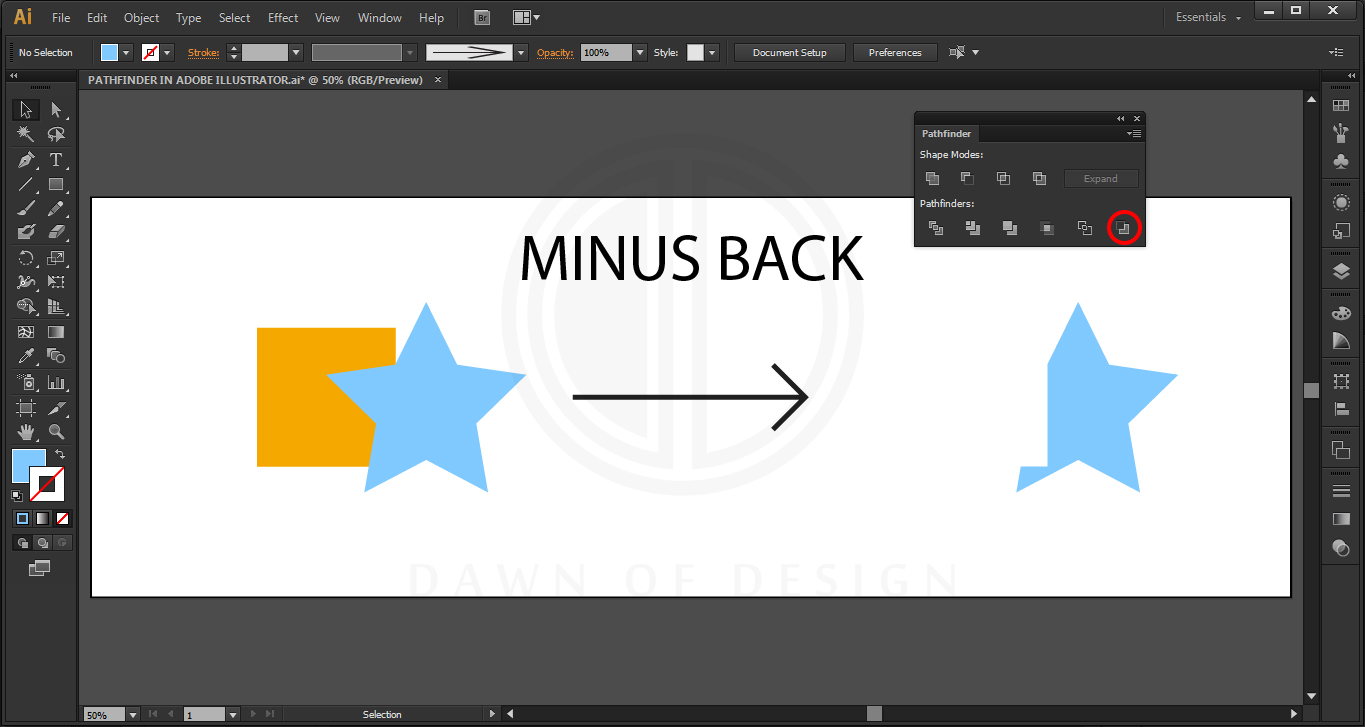Open the Opacity dropdown

coord(639,52)
